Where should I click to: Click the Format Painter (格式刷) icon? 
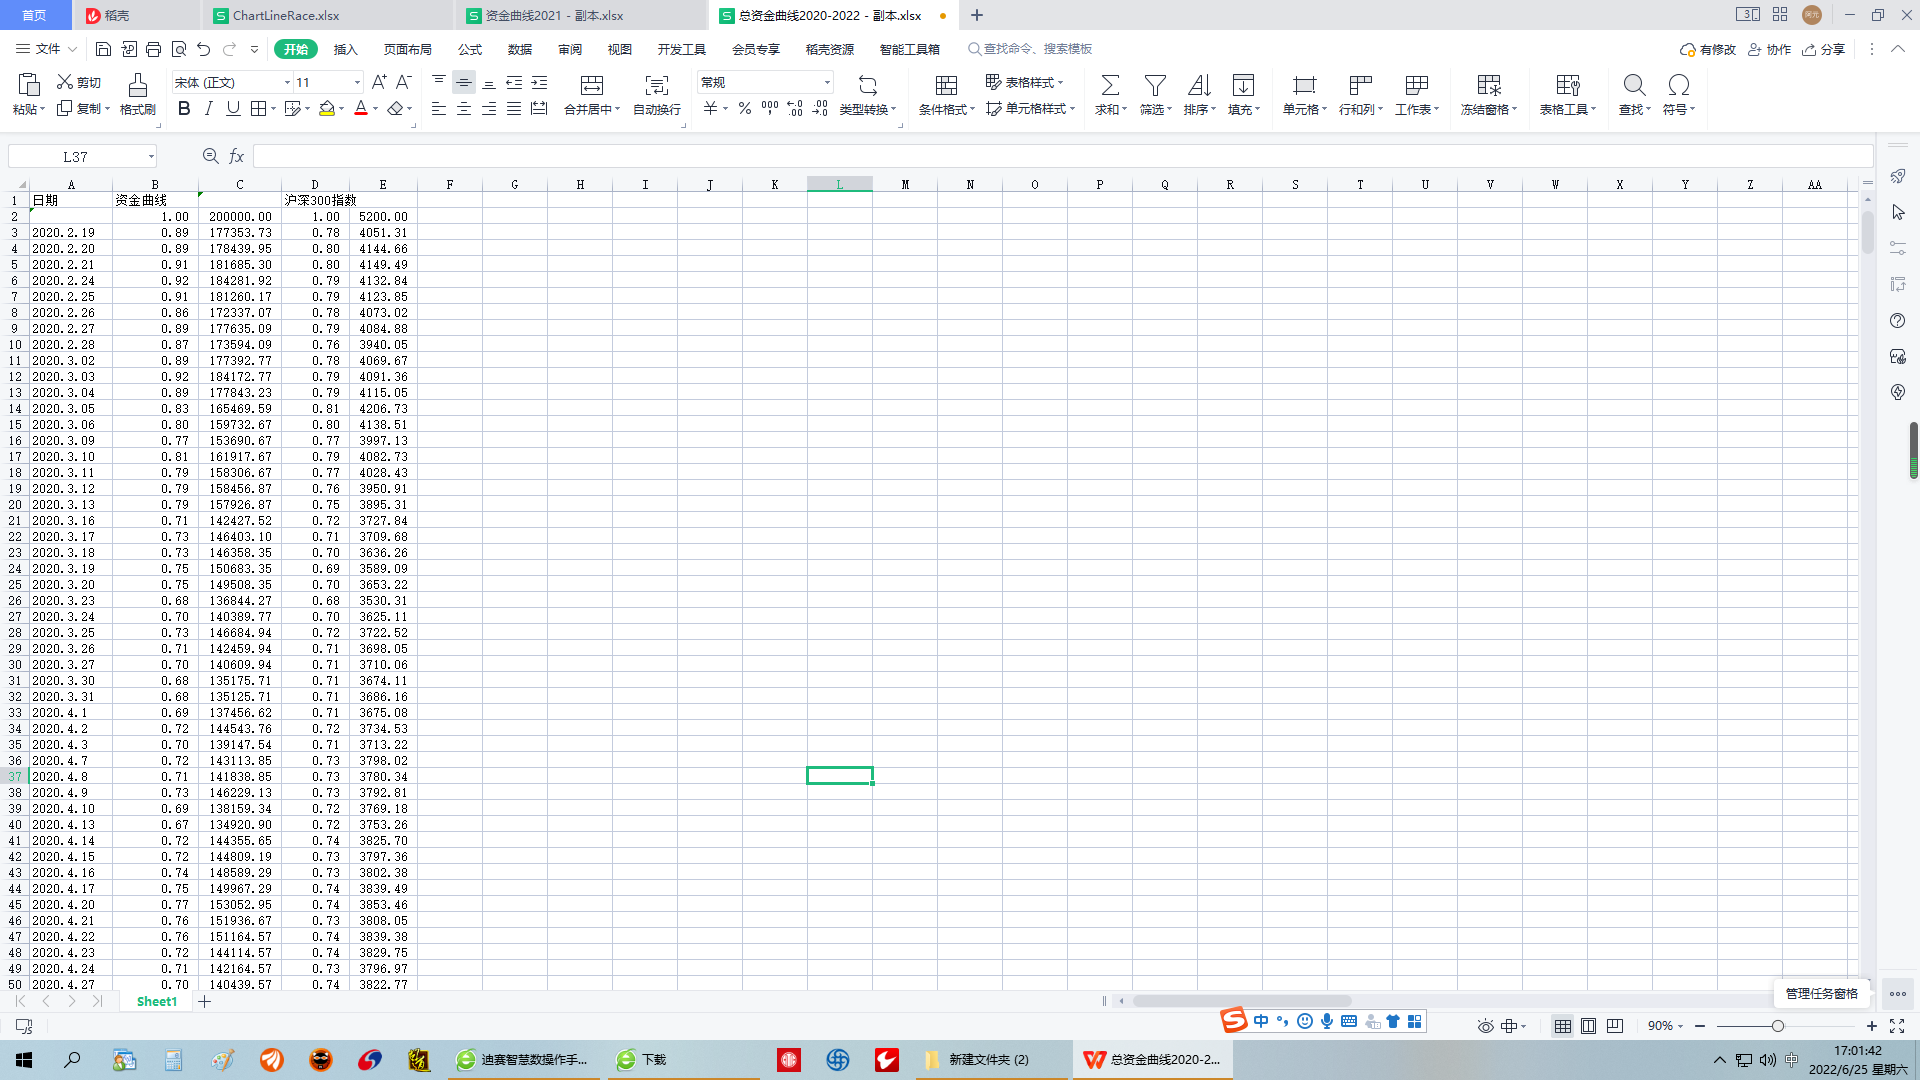137,85
